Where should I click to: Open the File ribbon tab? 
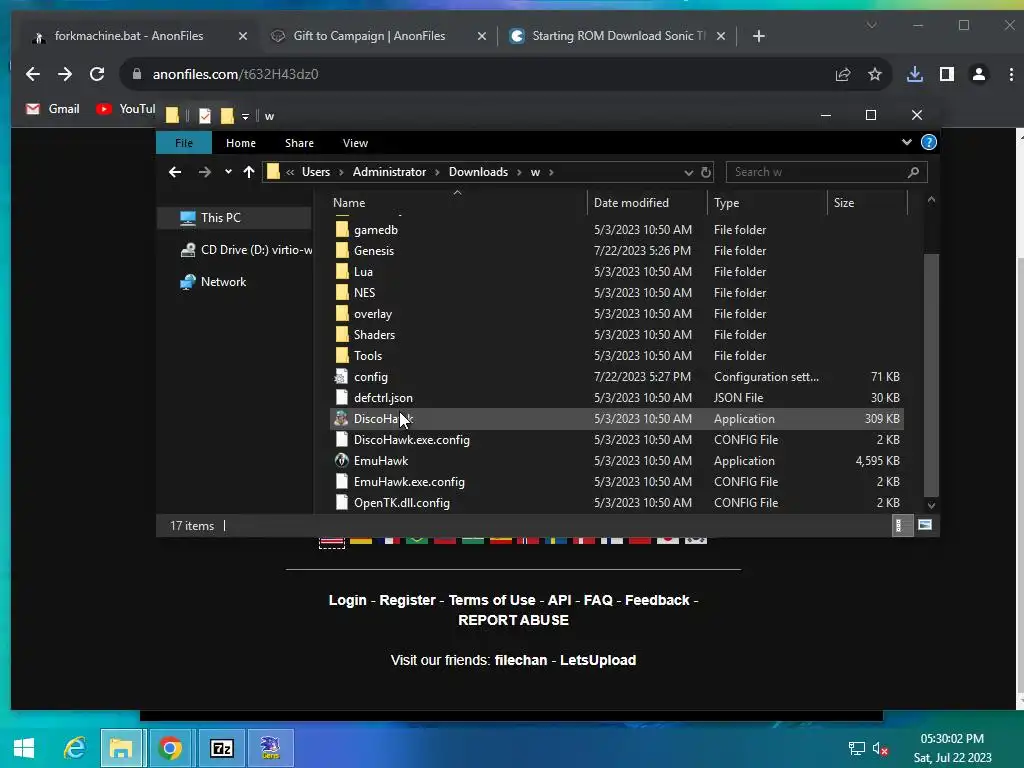184,143
